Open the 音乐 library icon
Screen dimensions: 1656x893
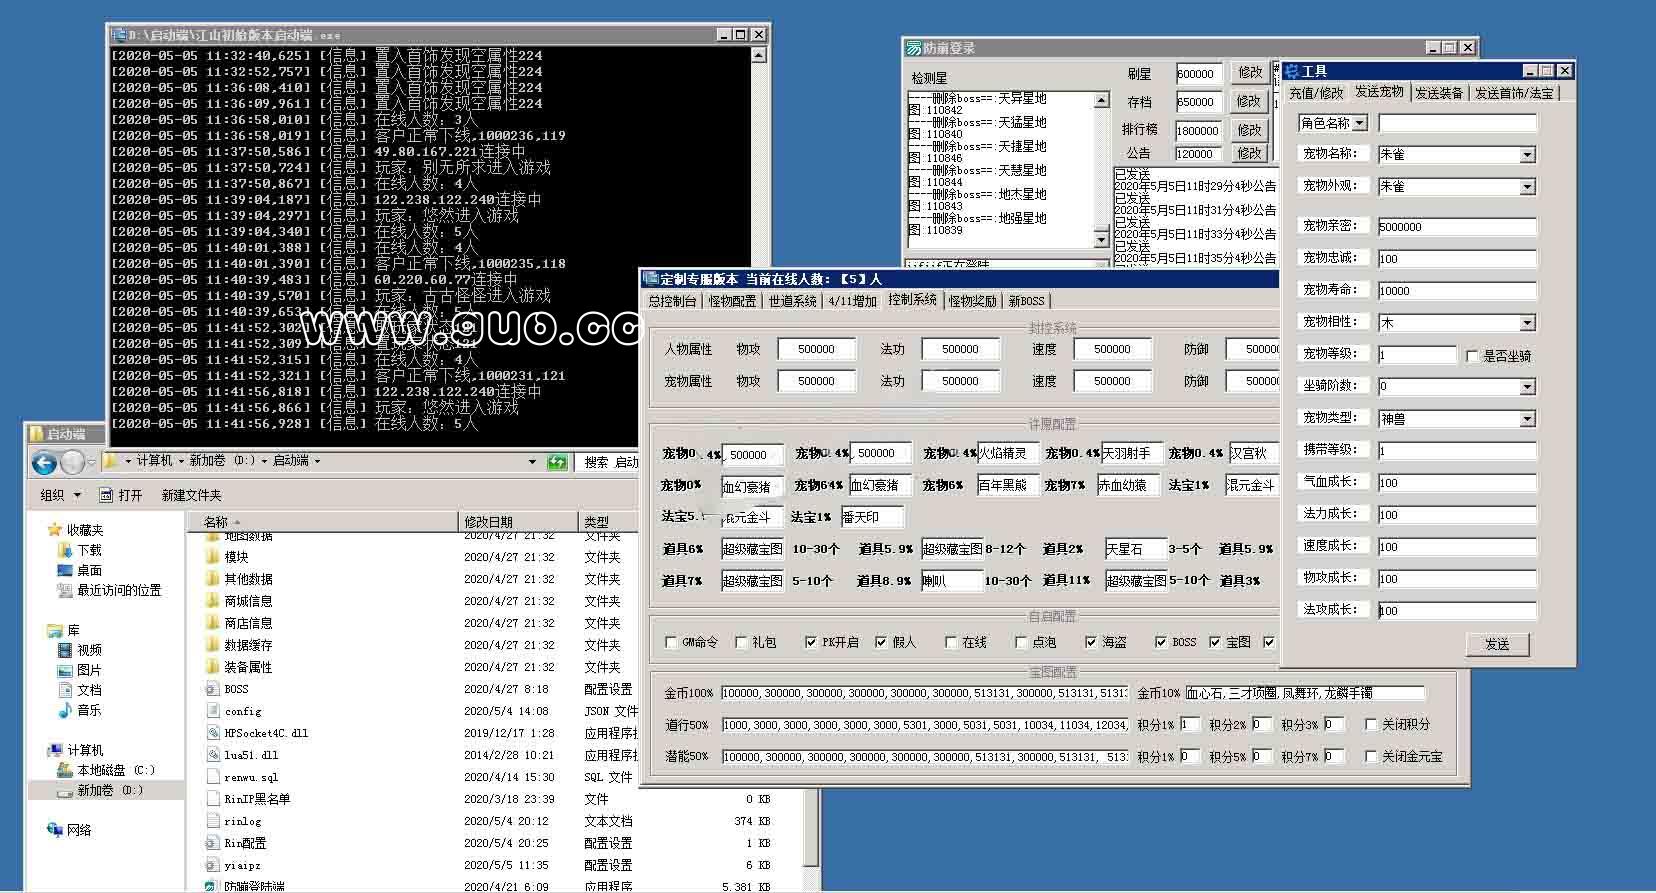point(66,710)
